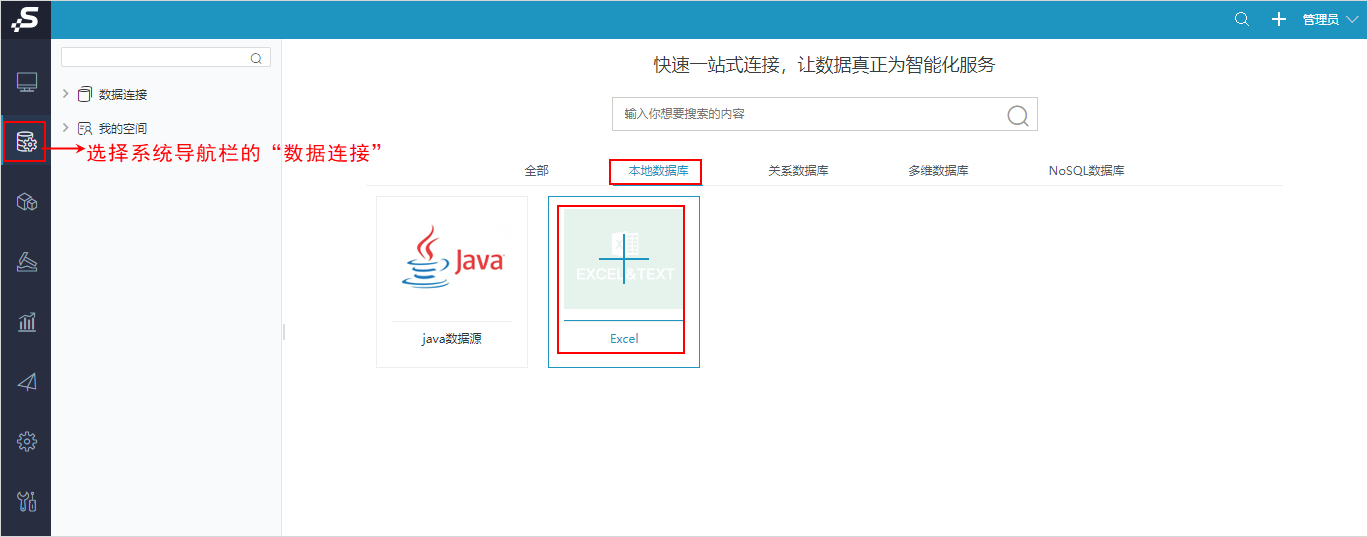Viewport: 1368px width, 537px height.
Task: Open the tools icon at sidebar bottom
Action: tap(27, 500)
